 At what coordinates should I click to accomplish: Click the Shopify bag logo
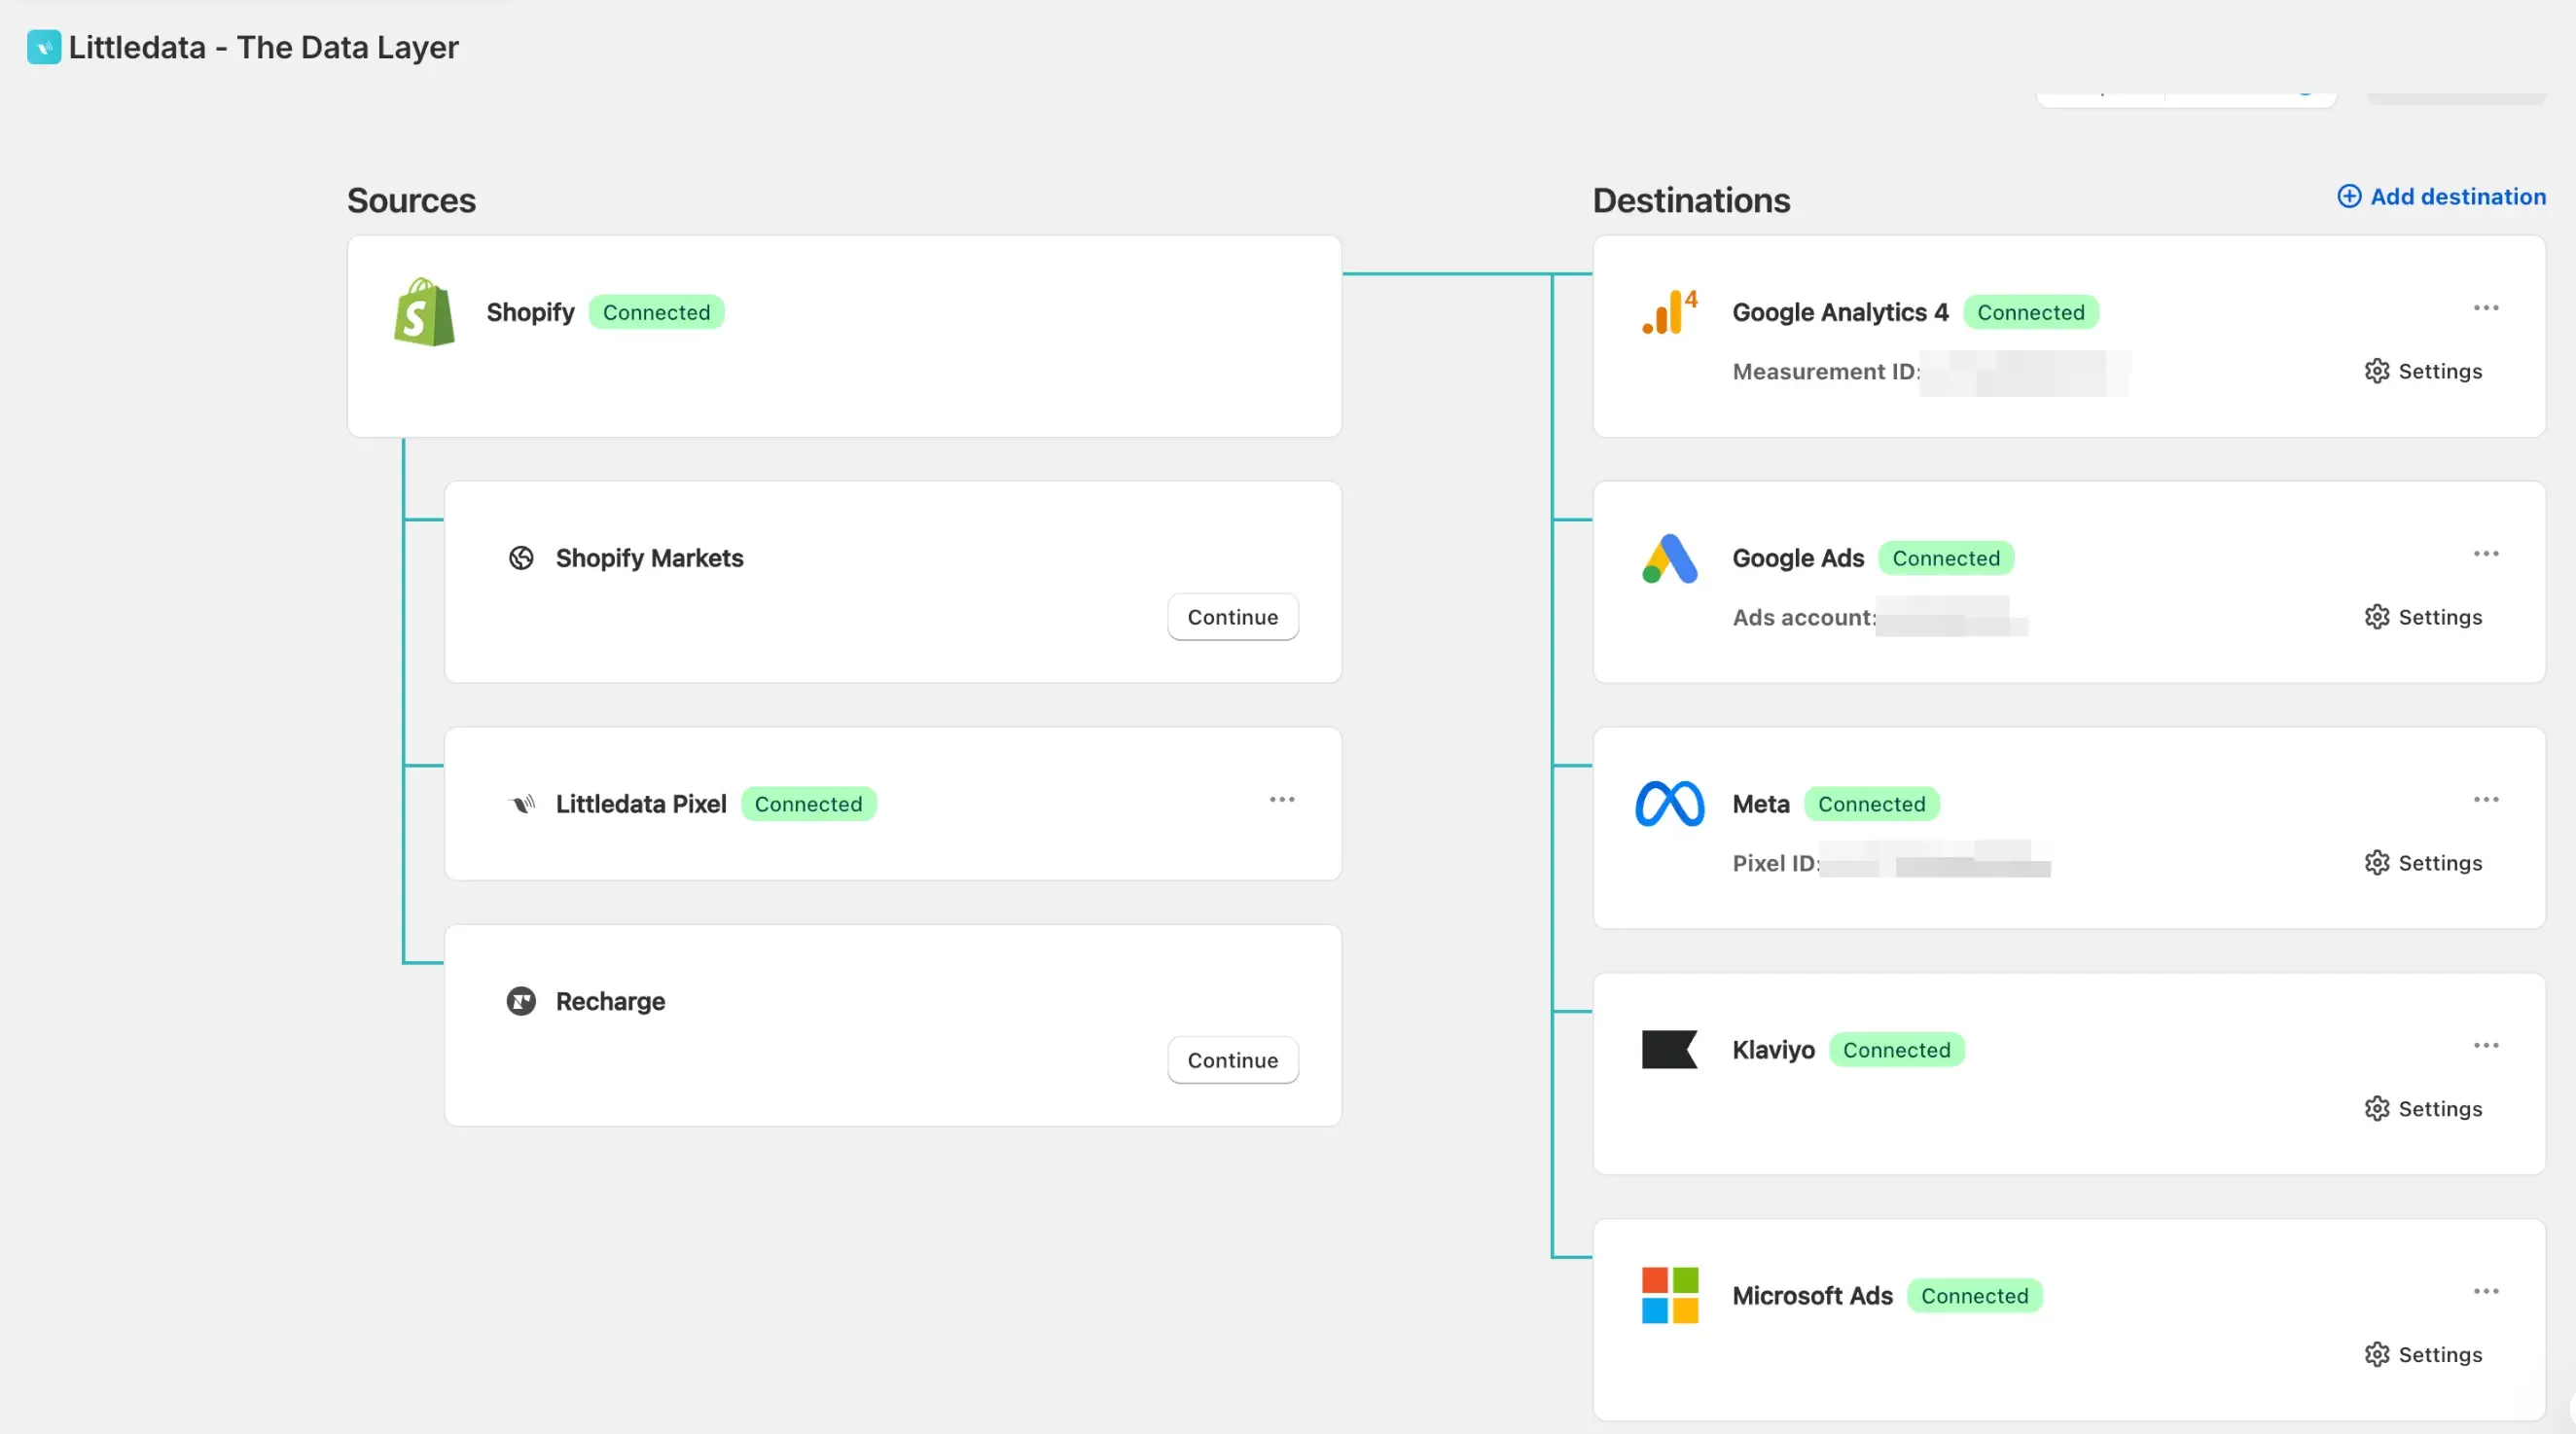click(424, 312)
